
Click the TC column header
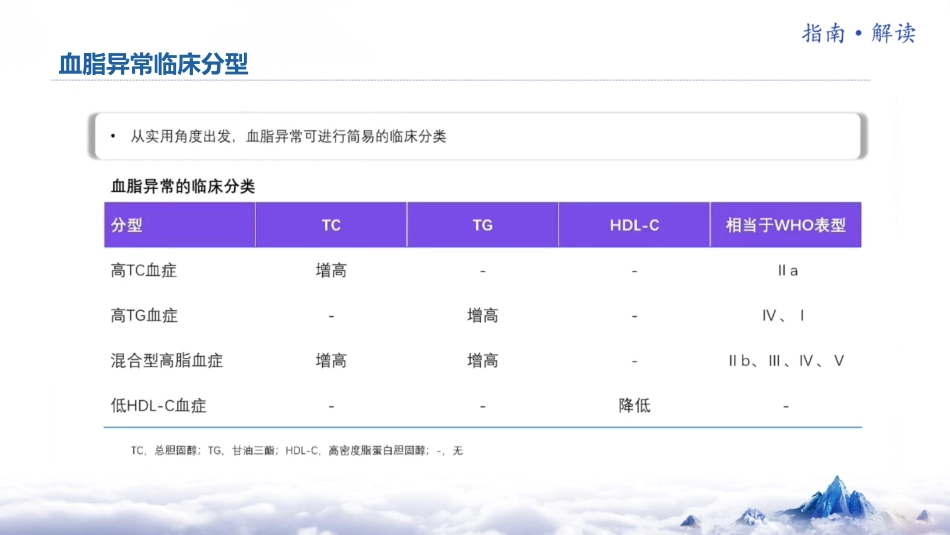(331, 225)
